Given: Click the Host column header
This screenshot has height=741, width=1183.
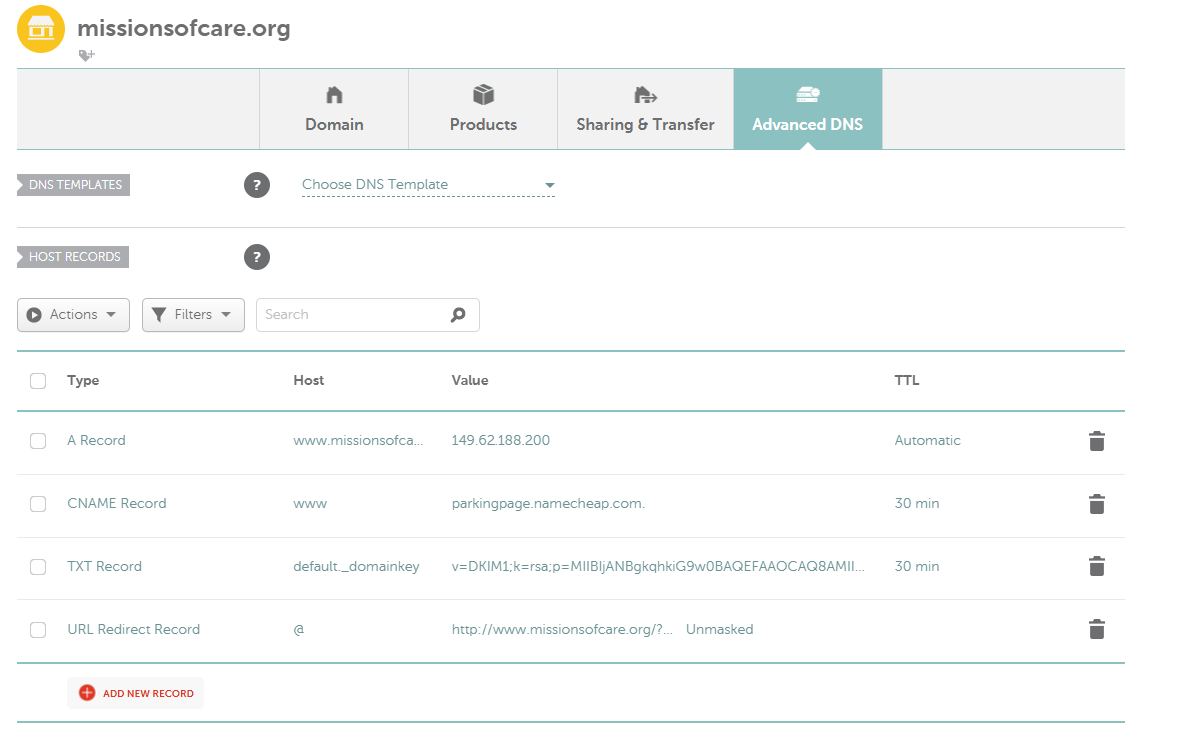Looking at the screenshot, I should 309,380.
